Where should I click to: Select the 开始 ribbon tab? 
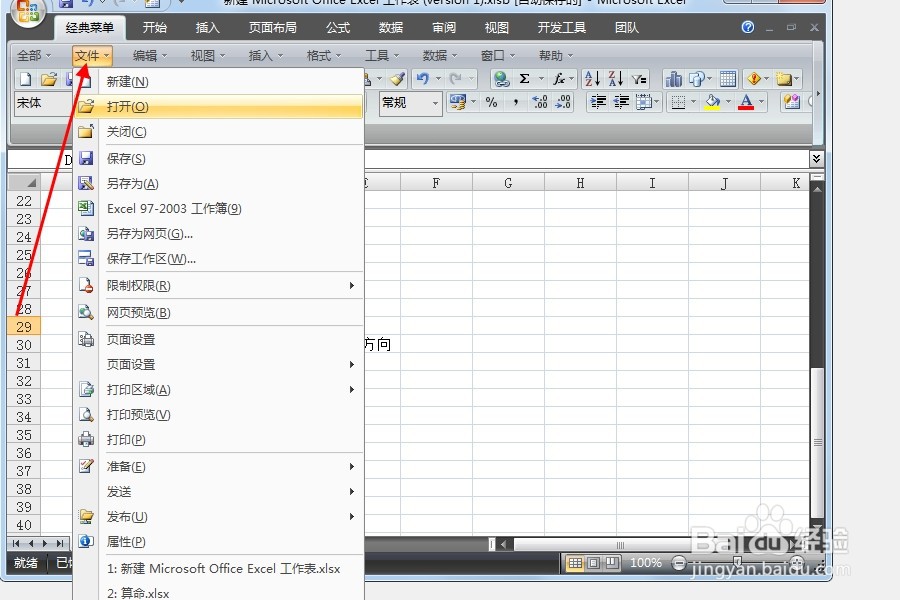pos(154,28)
